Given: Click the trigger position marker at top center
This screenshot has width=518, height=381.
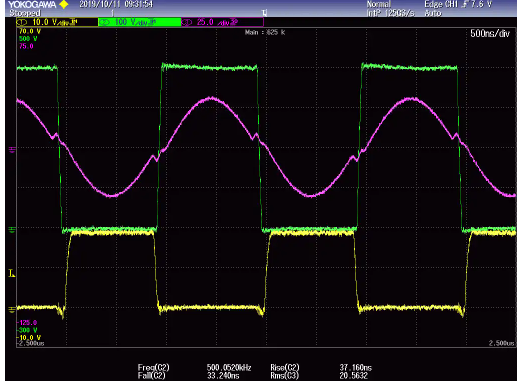Looking at the screenshot, I should [264, 13].
